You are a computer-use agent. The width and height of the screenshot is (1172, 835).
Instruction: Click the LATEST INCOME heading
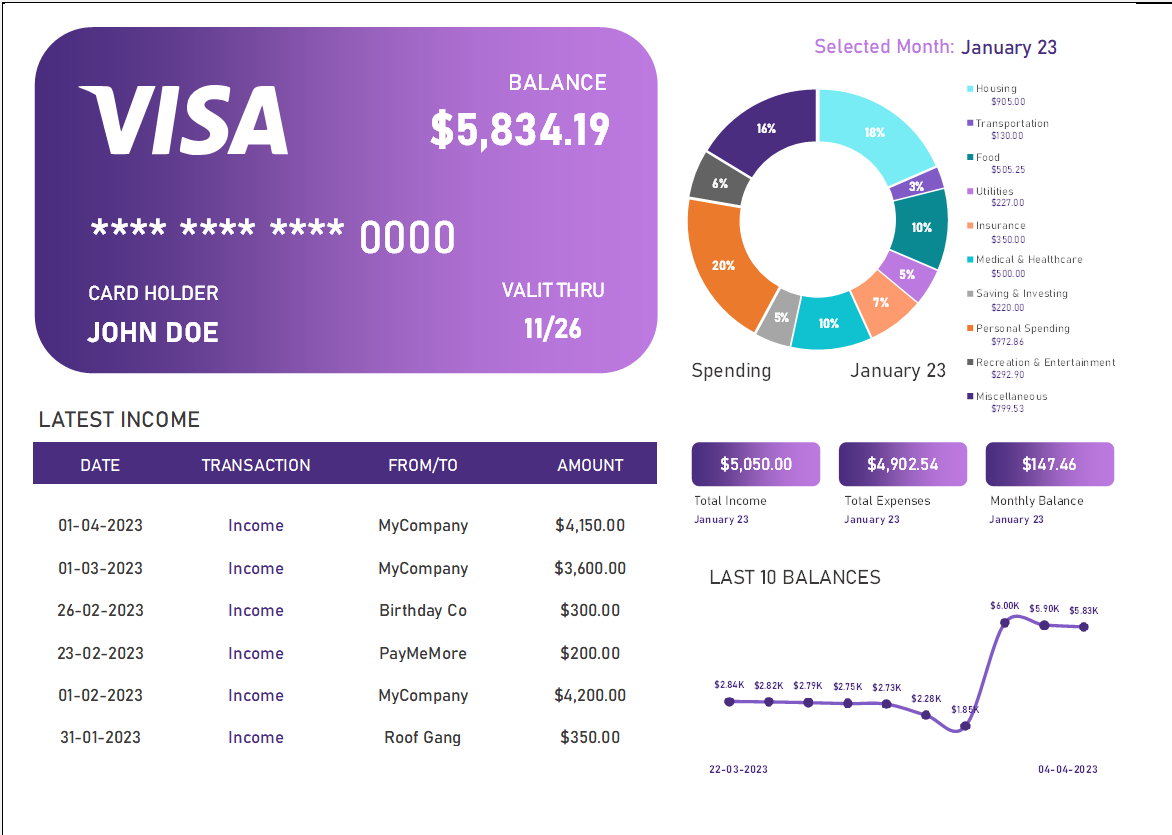pyautogui.click(x=120, y=419)
